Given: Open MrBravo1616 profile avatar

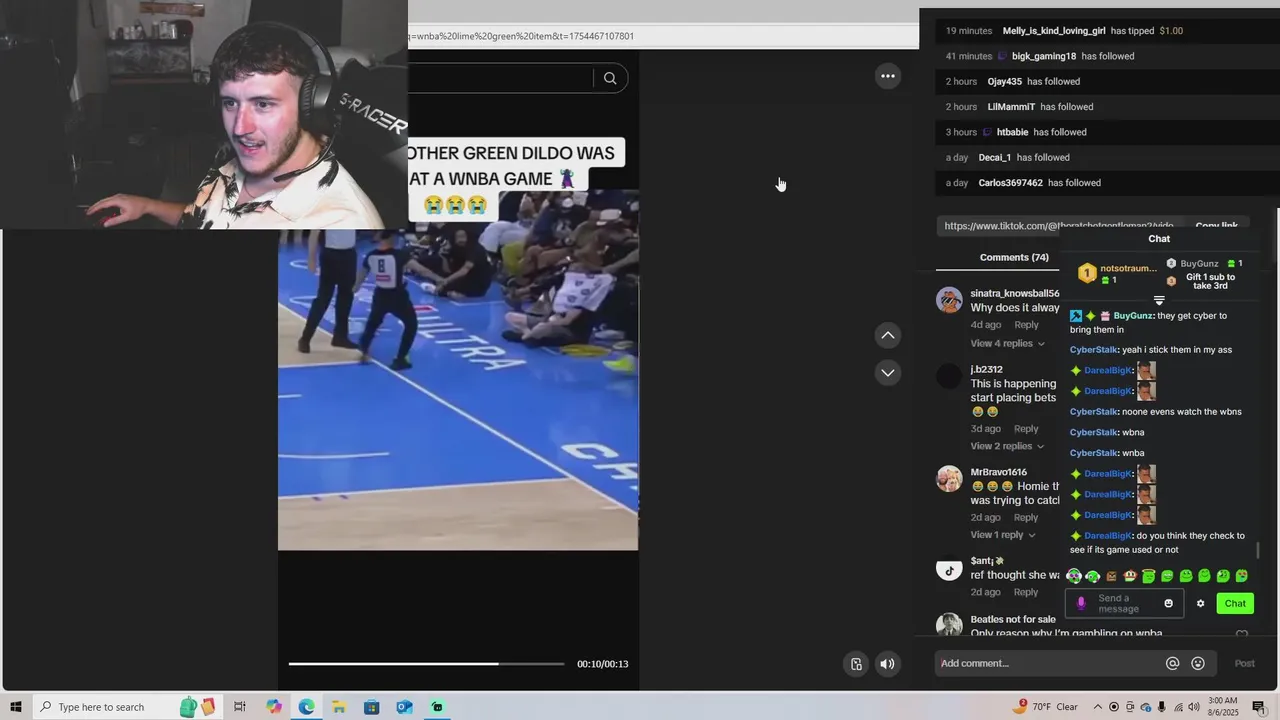Looking at the screenshot, I should click(949, 479).
